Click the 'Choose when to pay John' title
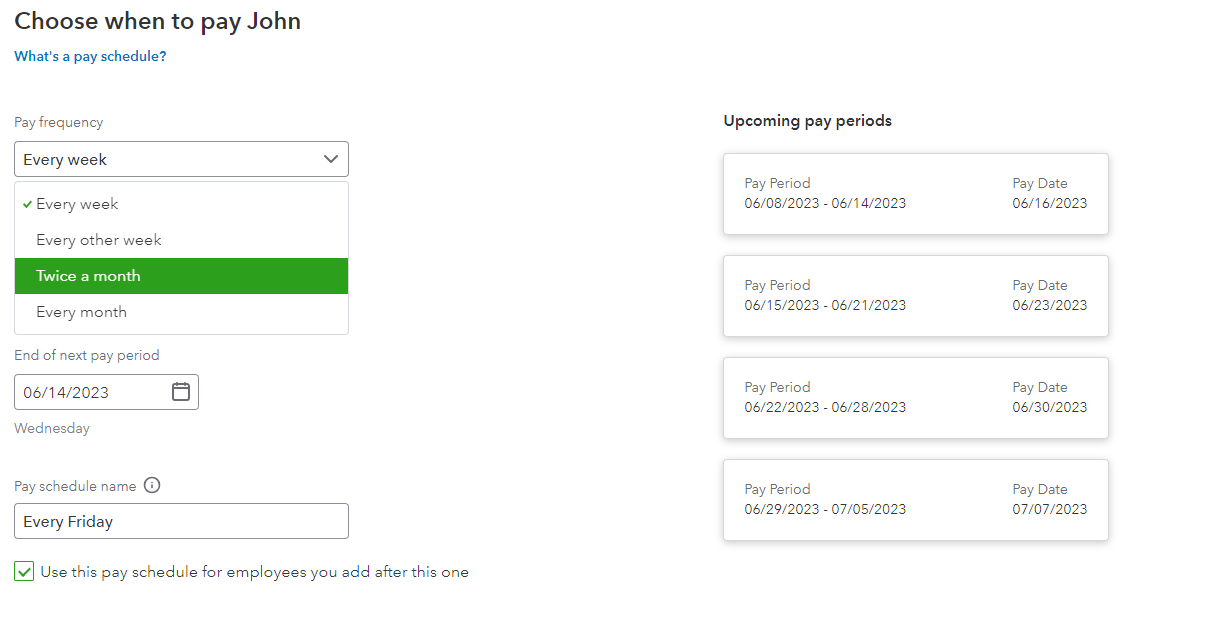 157,21
